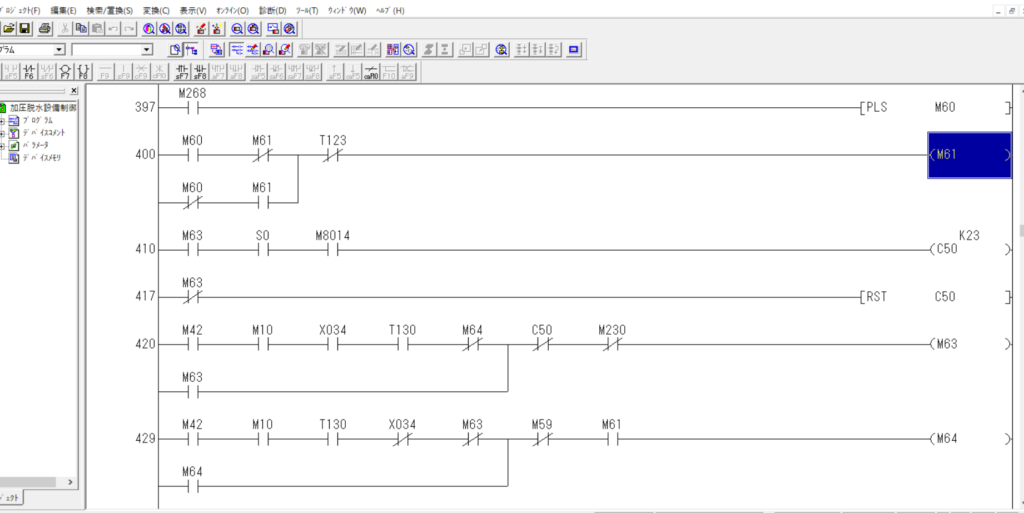Select the M59 contact in rung 429
The image size is (1024, 513).
542,433
